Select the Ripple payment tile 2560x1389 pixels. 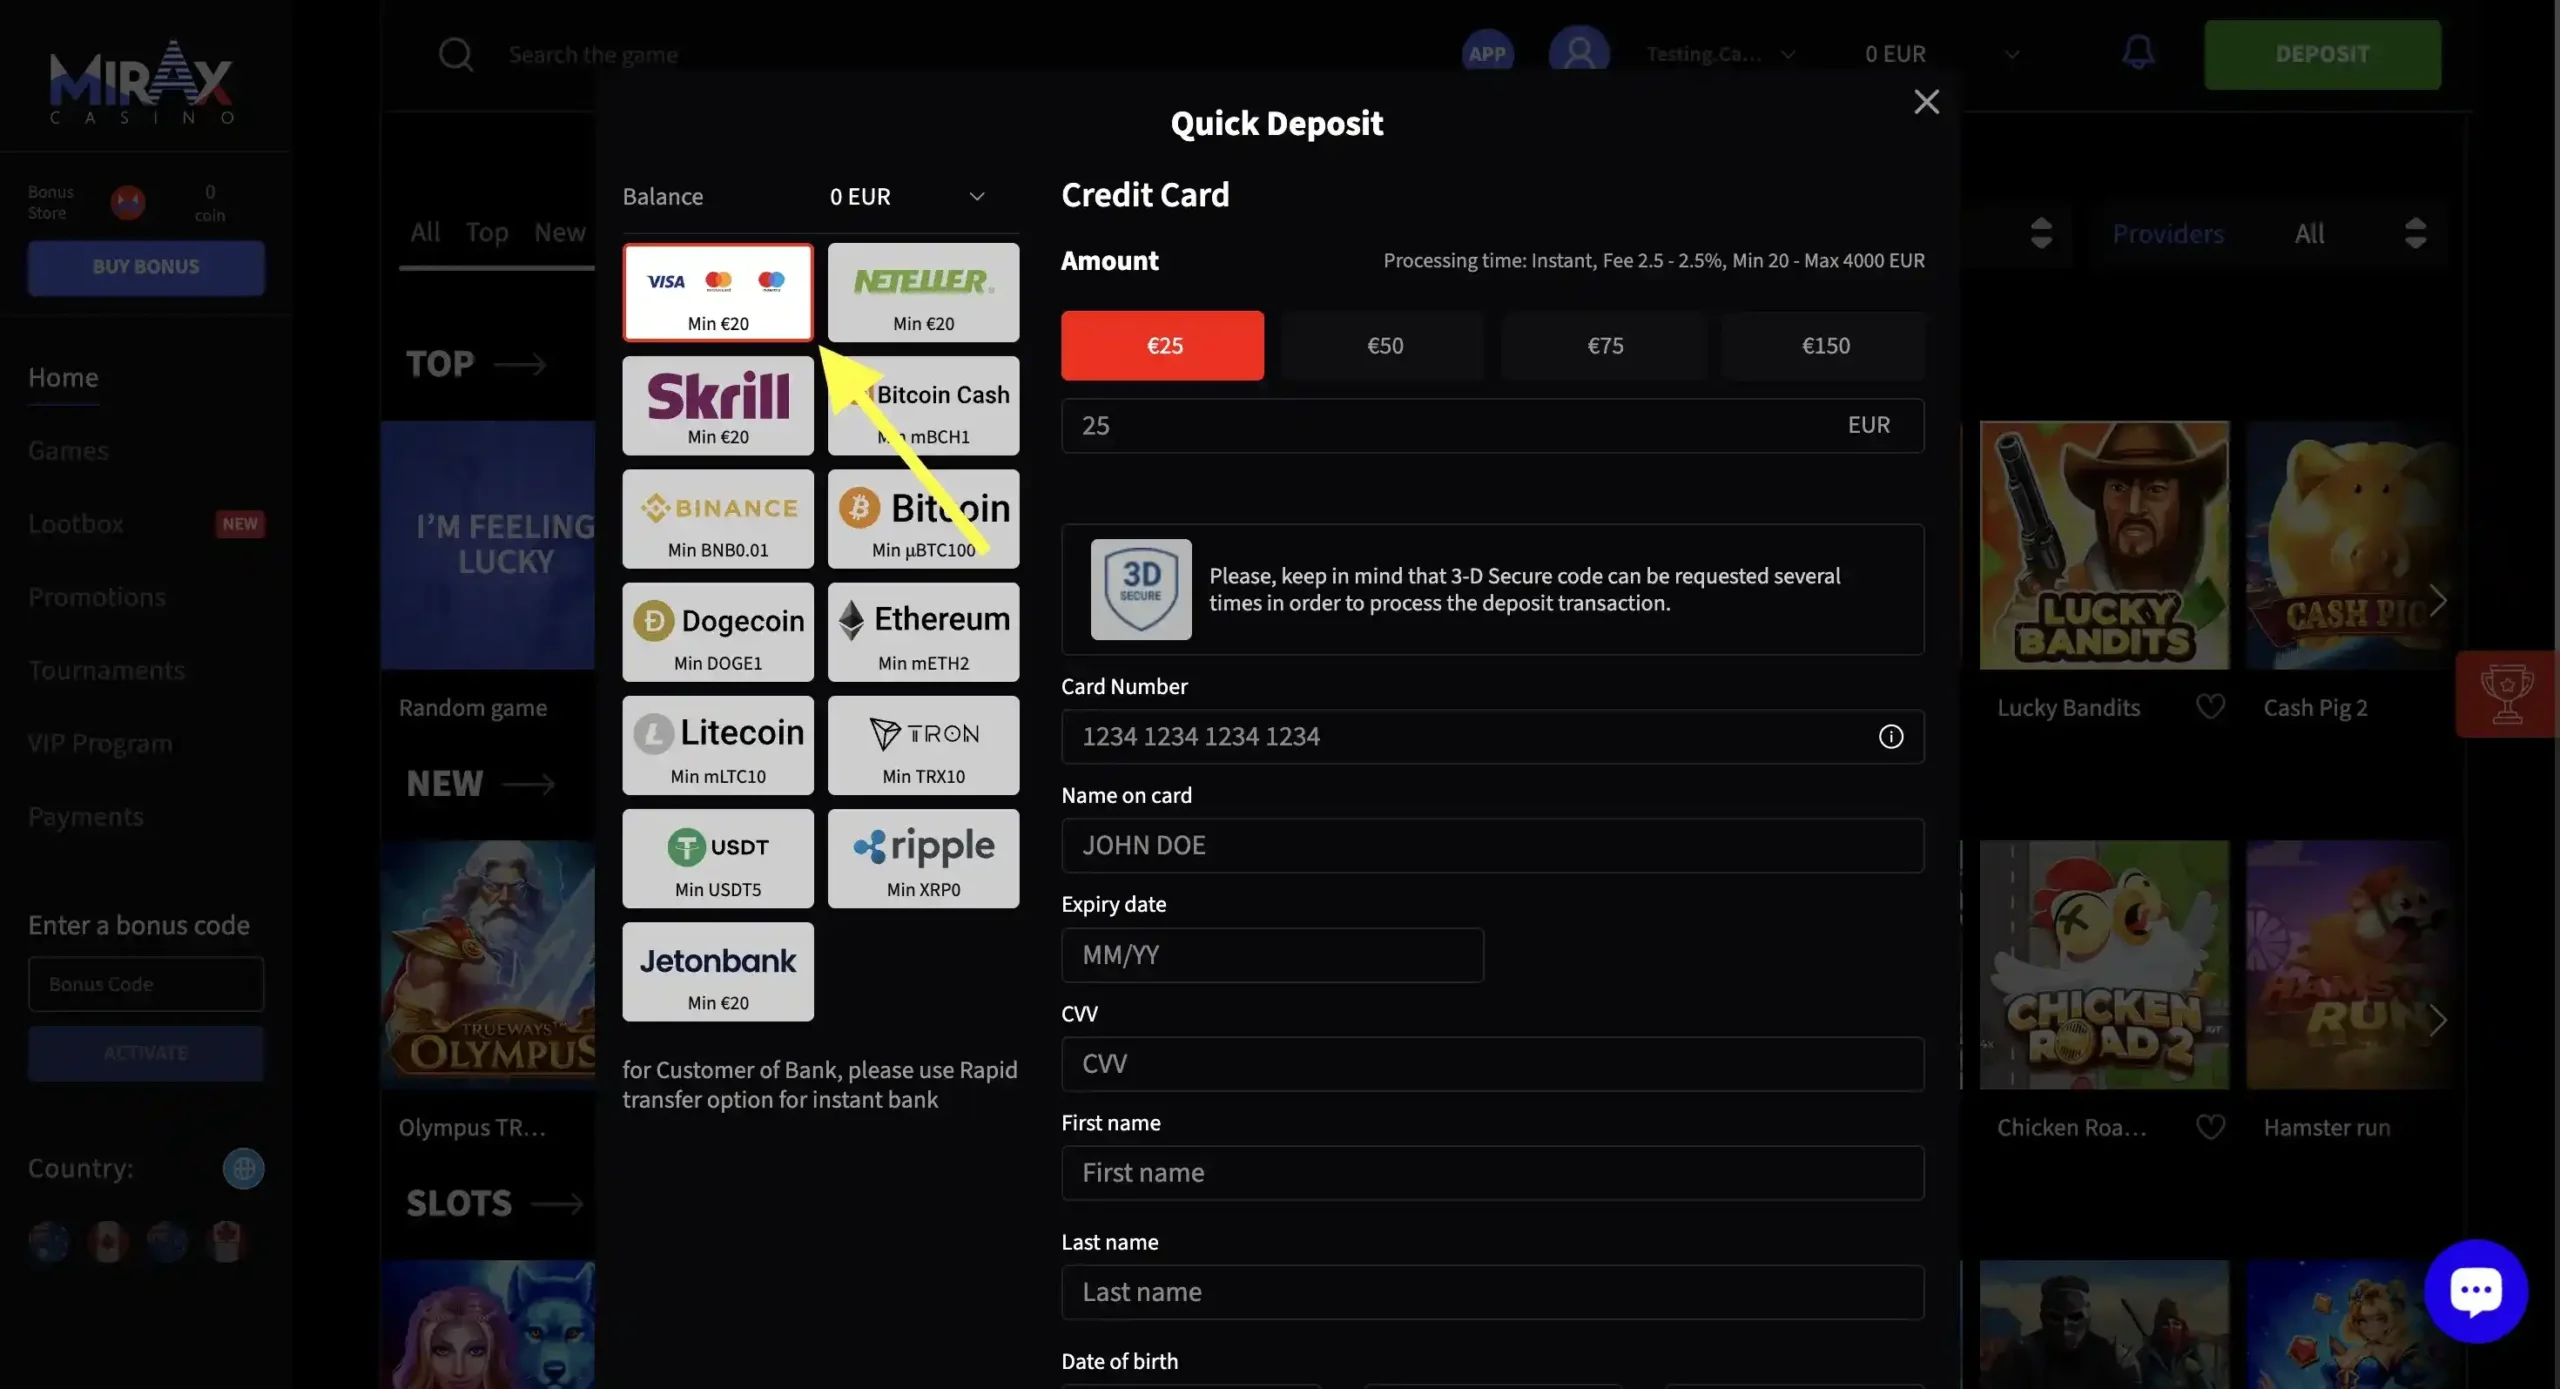923,858
